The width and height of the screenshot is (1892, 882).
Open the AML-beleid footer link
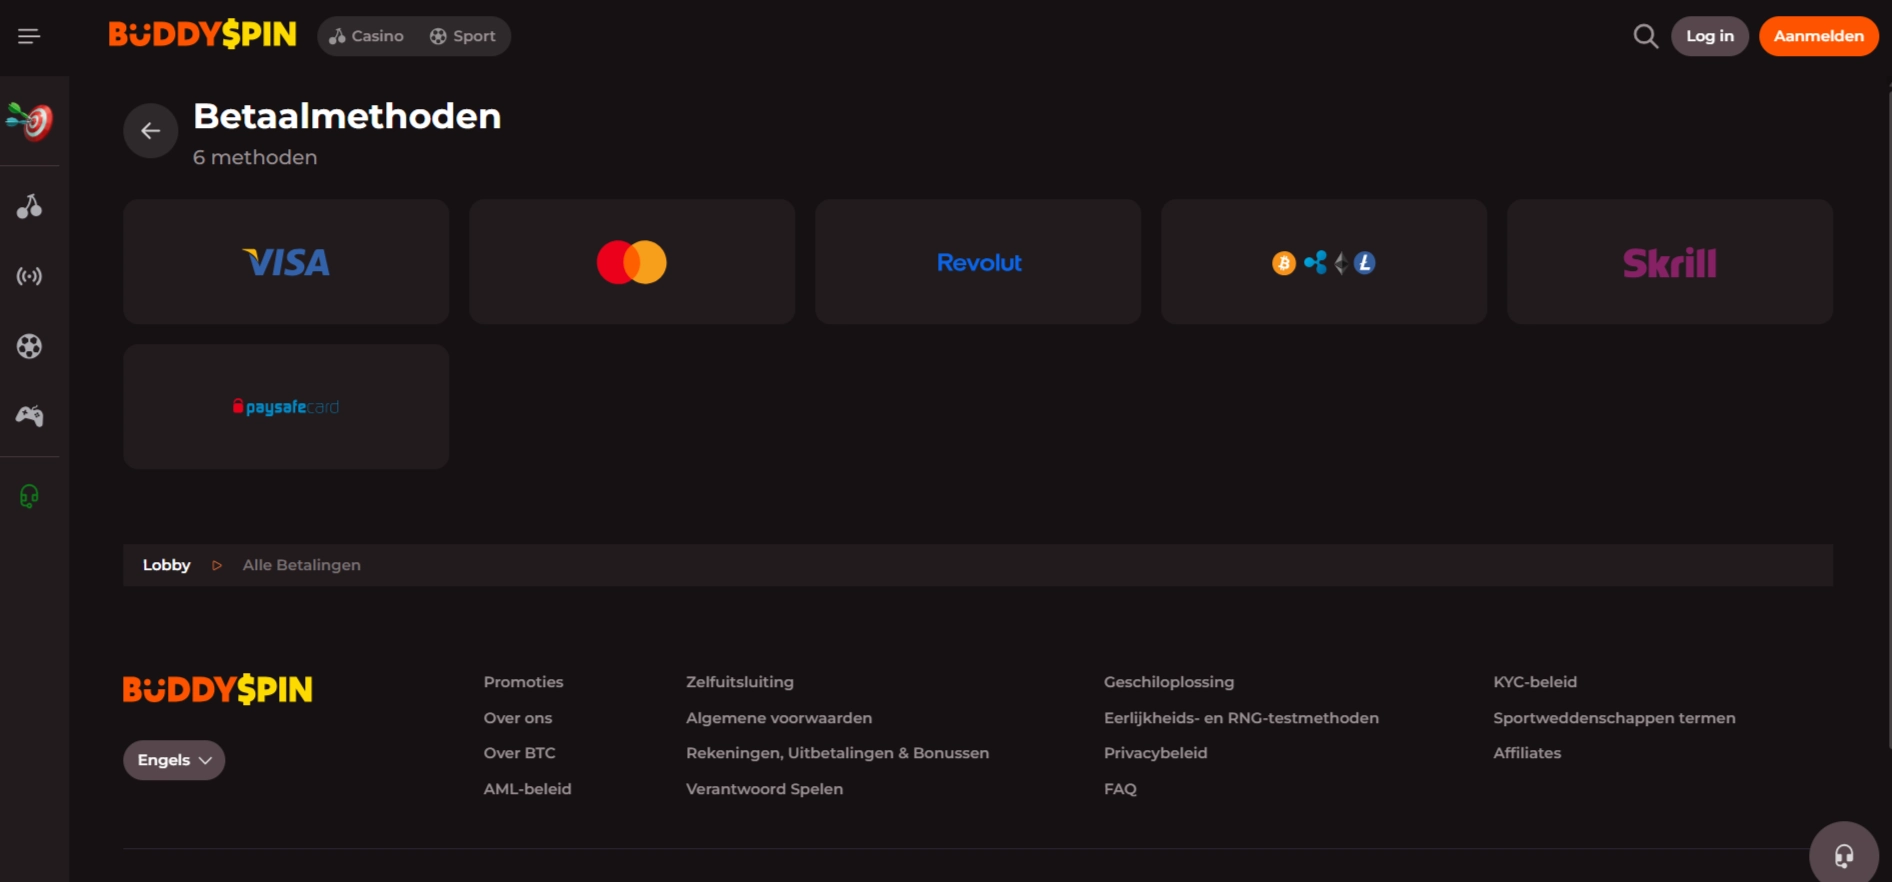[x=527, y=789]
